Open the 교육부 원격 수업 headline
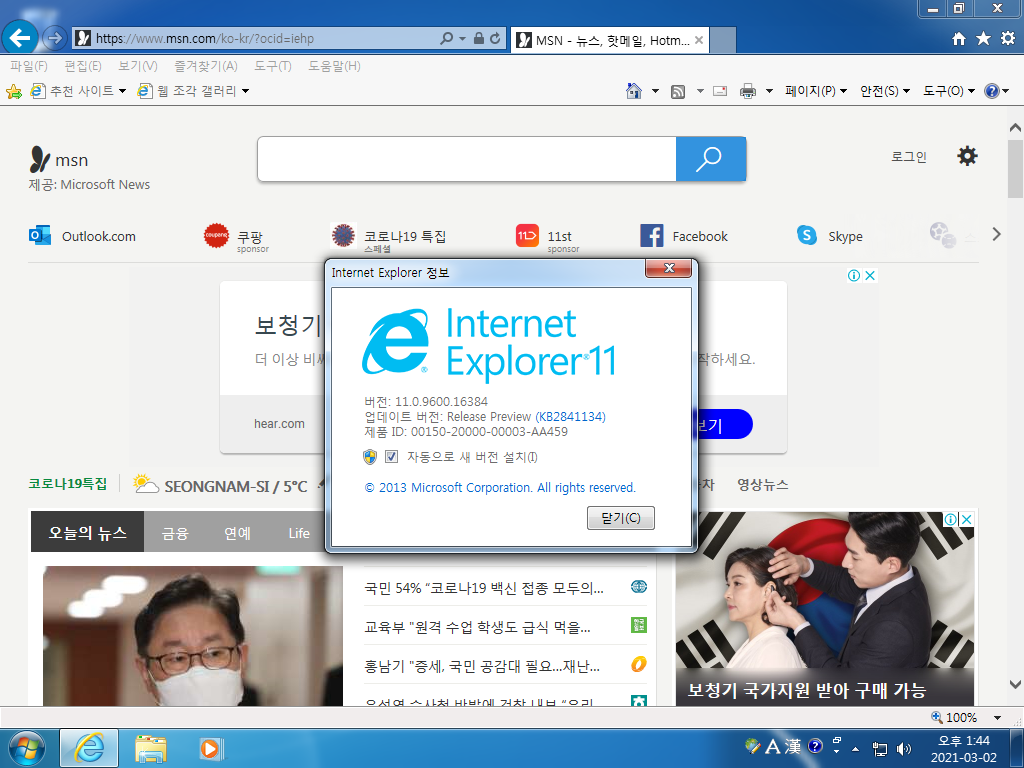 click(477, 627)
